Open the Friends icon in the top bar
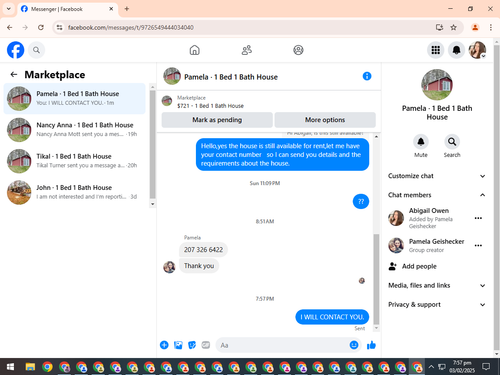 click(x=247, y=50)
